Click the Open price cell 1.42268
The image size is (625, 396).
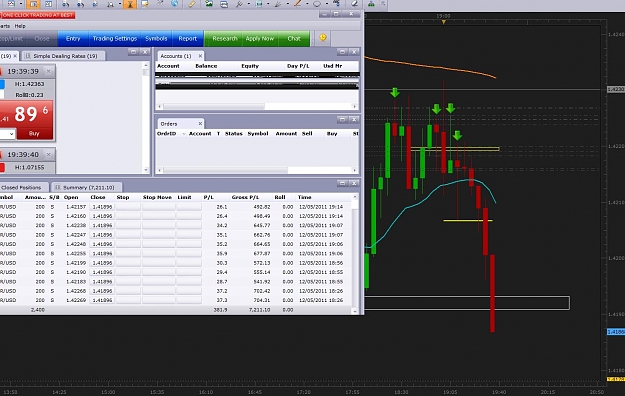tap(76, 291)
